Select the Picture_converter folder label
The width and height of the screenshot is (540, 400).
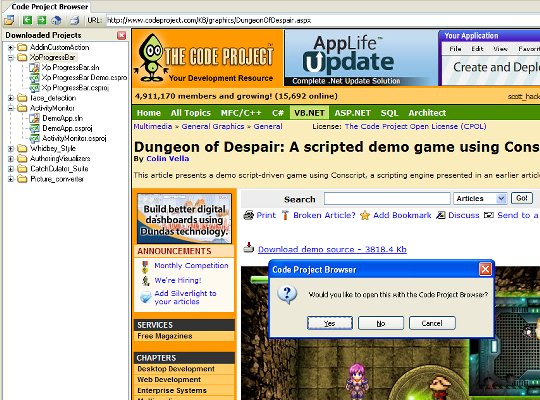tap(57, 179)
